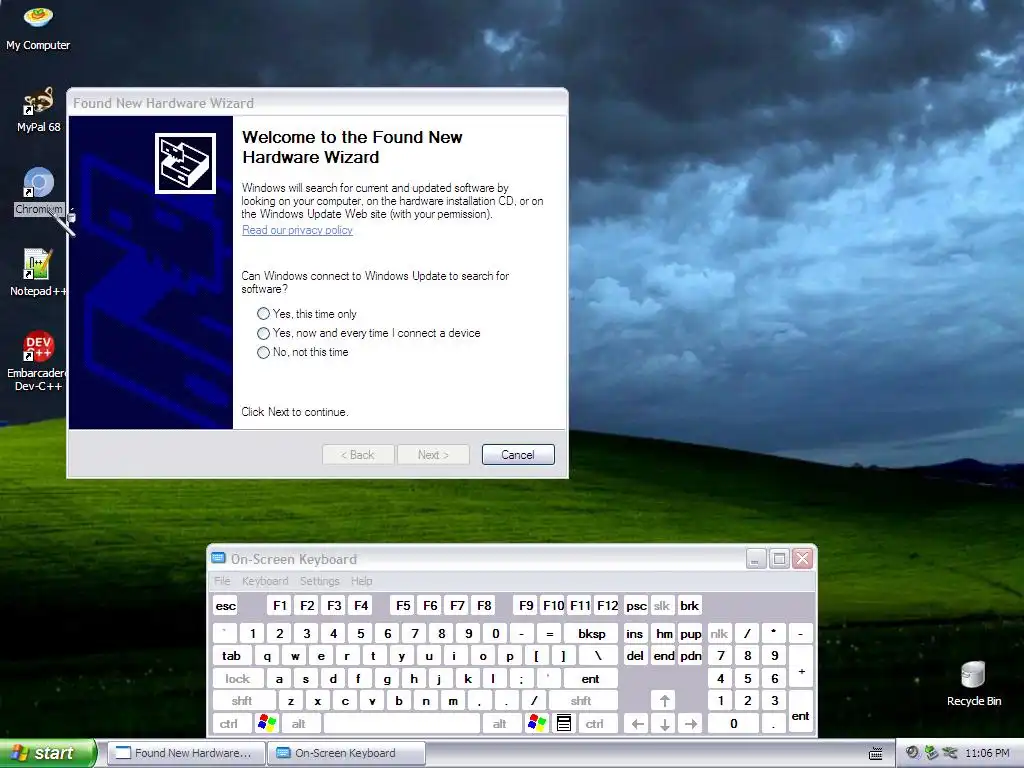
Task: Select the Notepad++ desktop icon
Action: pyautogui.click(x=38, y=272)
